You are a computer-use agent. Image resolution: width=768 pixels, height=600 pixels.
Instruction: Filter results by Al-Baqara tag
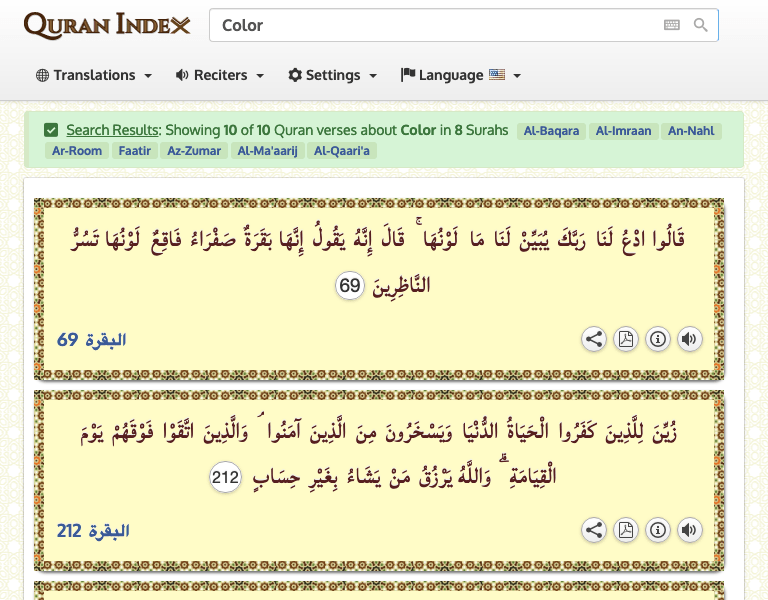coord(551,131)
